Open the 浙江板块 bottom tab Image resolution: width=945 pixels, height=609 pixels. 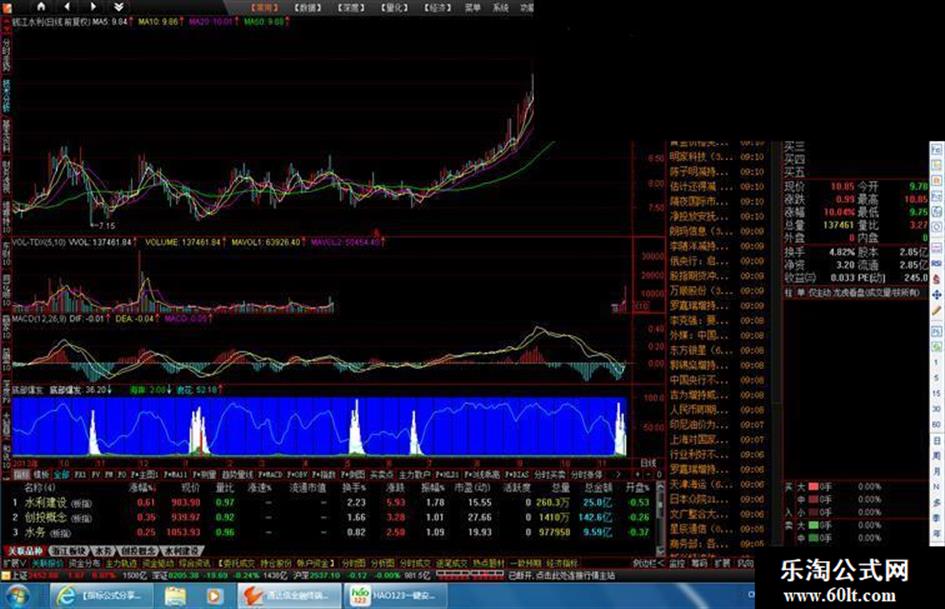(x=69, y=551)
